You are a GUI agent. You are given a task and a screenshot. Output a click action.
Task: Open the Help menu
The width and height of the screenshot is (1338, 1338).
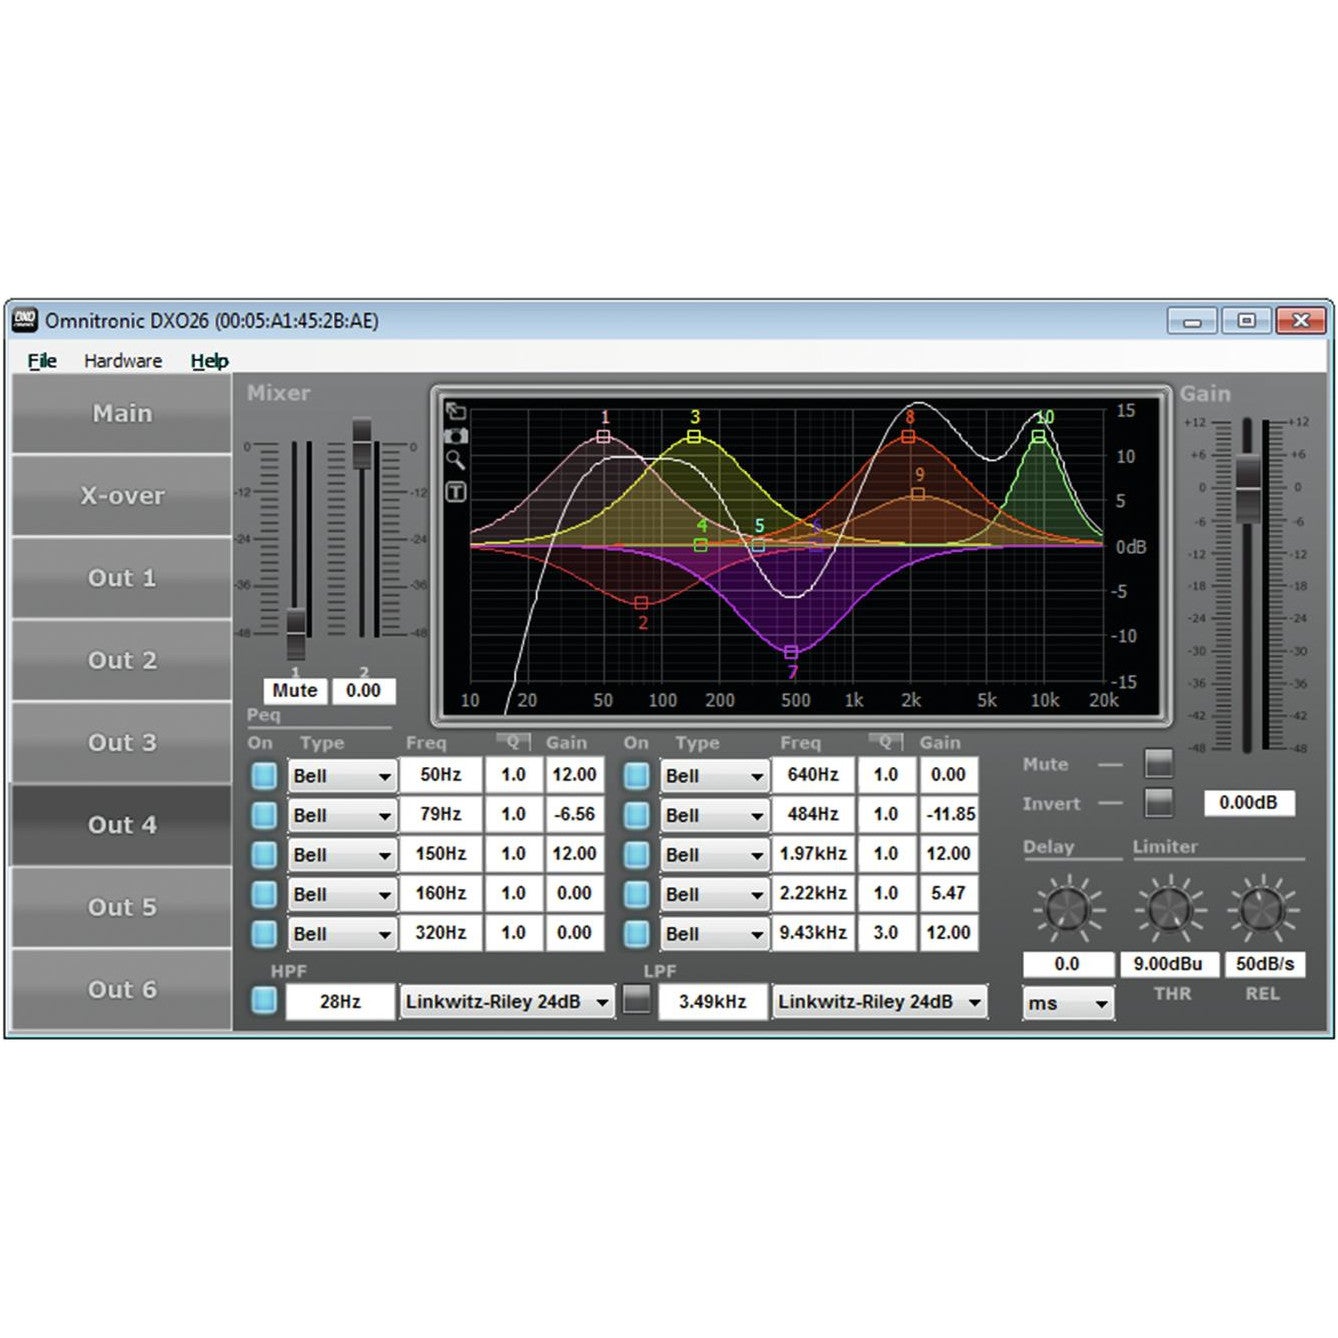(210, 361)
